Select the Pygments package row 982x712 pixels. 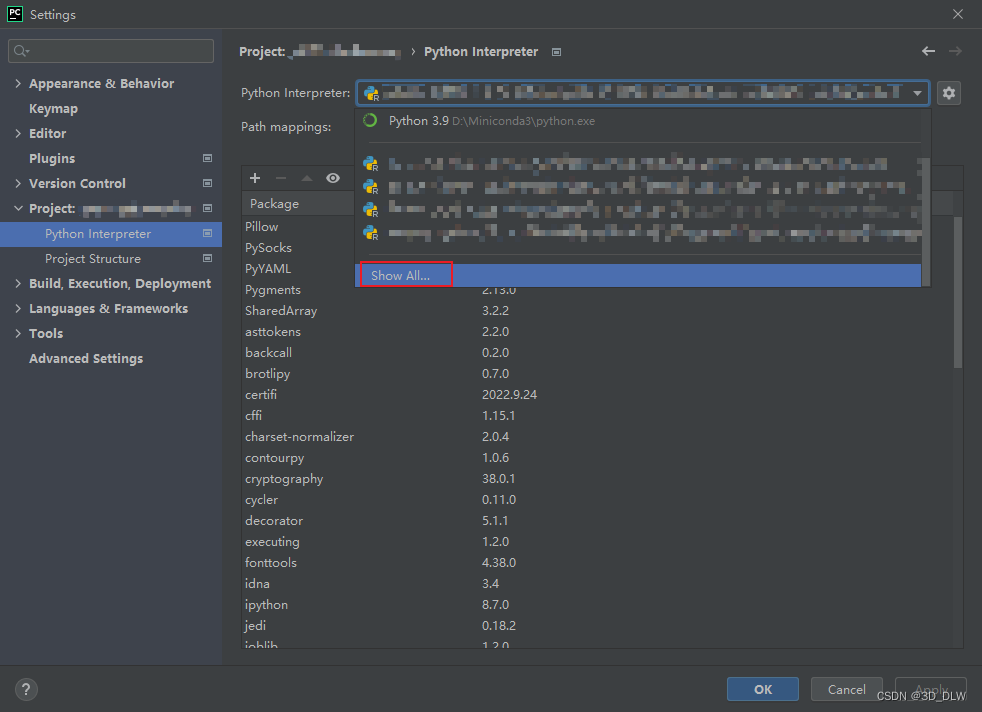click(597, 289)
